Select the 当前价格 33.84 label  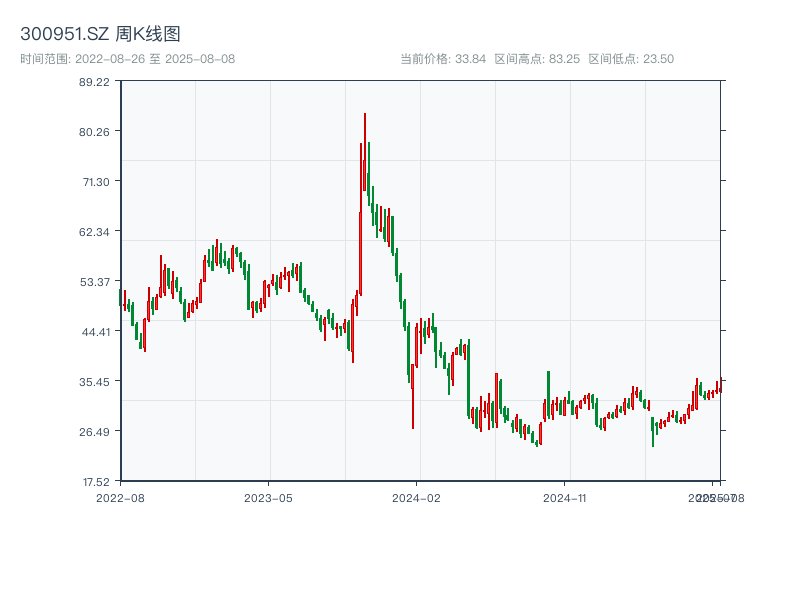coord(442,59)
